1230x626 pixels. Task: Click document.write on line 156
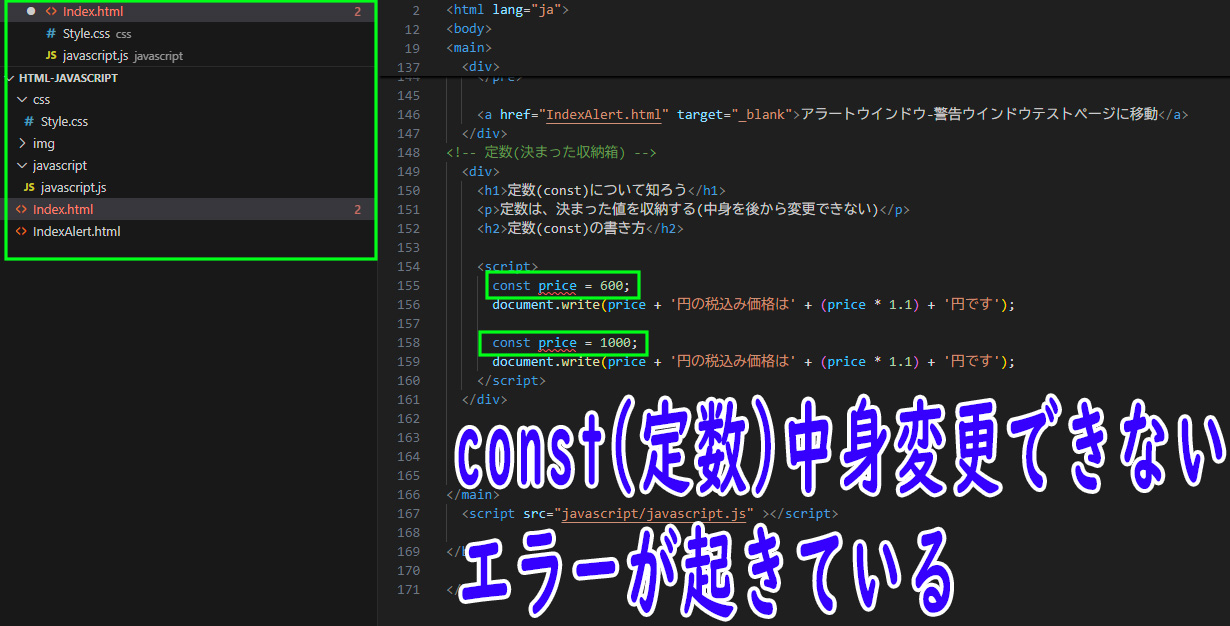(546, 305)
